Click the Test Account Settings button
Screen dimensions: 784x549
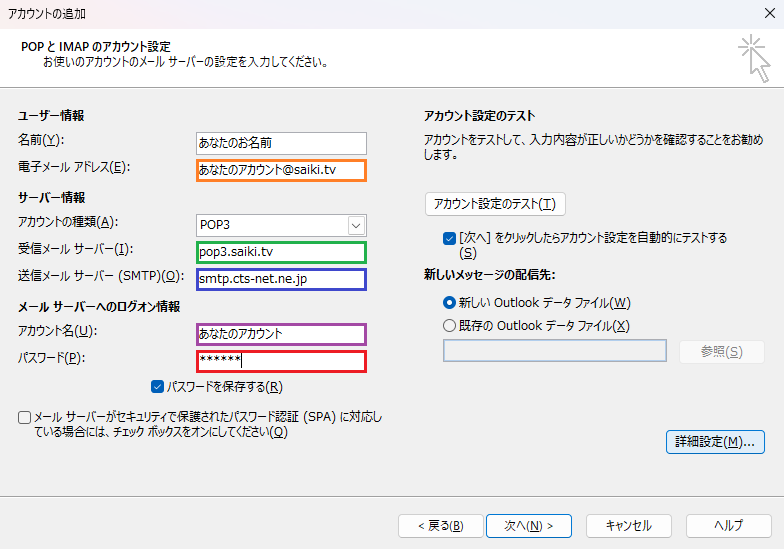(x=496, y=204)
